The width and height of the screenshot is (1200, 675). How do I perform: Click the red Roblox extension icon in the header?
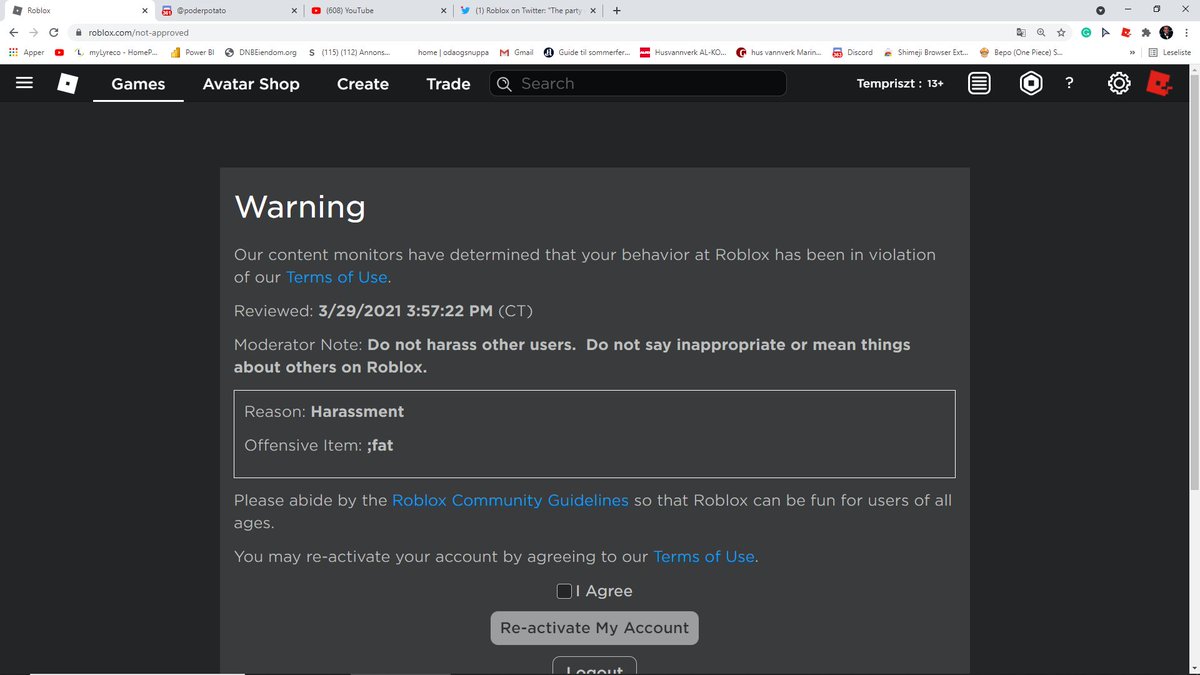click(x=1159, y=84)
